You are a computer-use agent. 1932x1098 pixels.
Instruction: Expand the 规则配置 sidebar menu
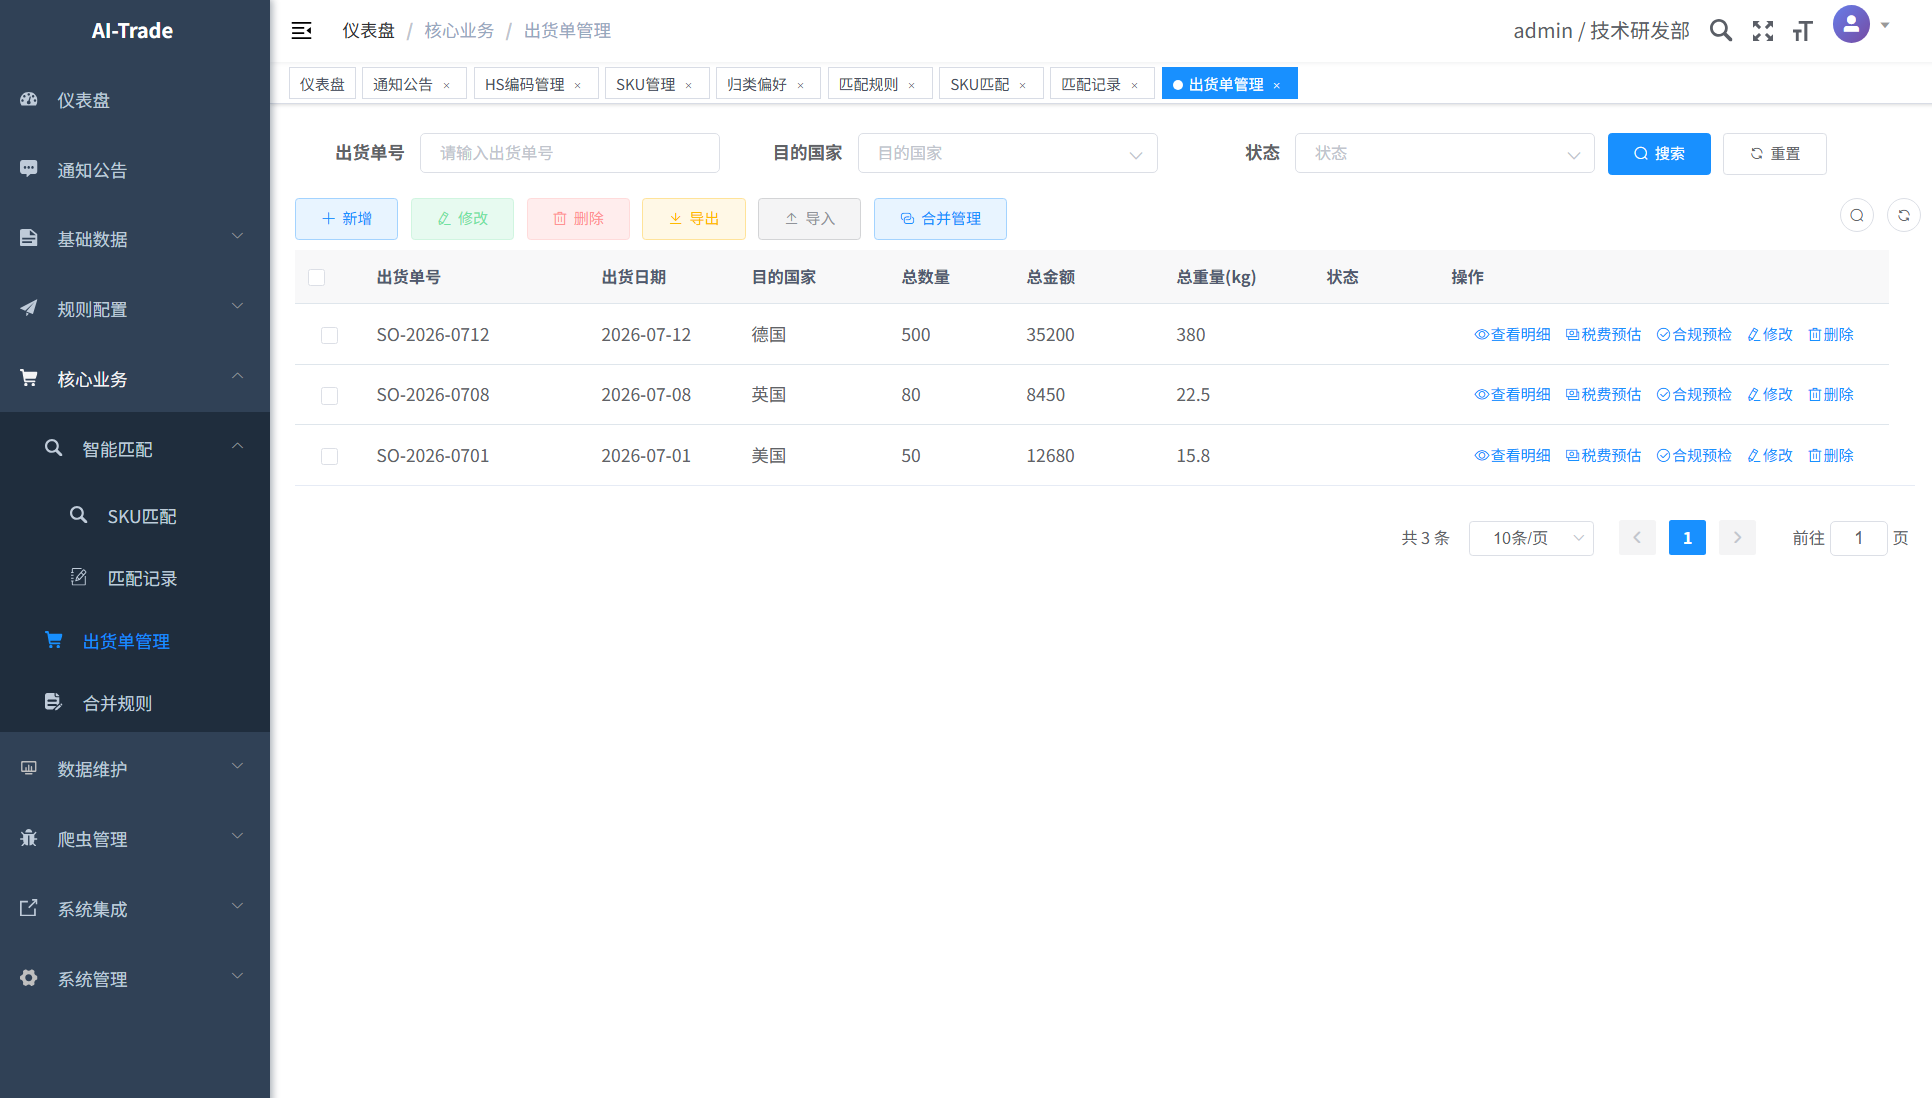pos(135,309)
